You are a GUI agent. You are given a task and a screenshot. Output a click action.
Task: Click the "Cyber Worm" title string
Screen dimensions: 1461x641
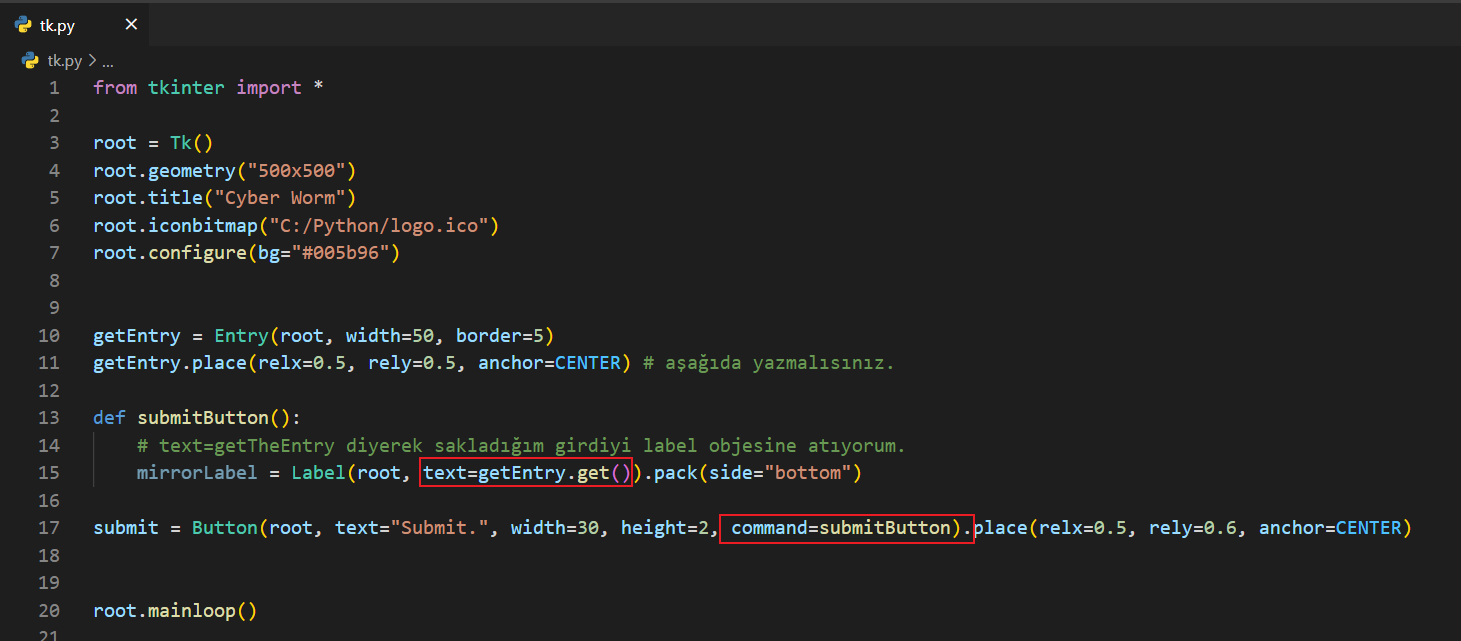pyautogui.click(x=284, y=198)
